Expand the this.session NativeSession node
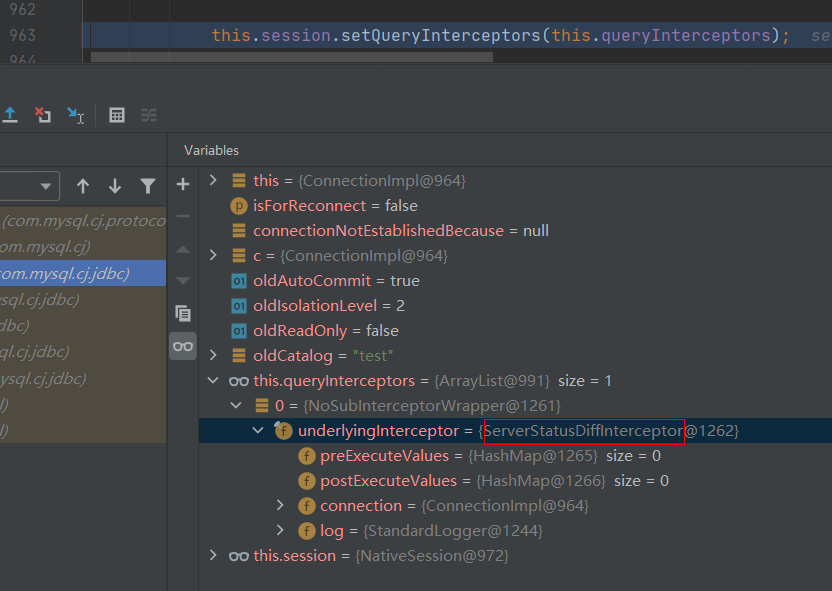Screen dimensions: 832x591 click(x=212, y=556)
